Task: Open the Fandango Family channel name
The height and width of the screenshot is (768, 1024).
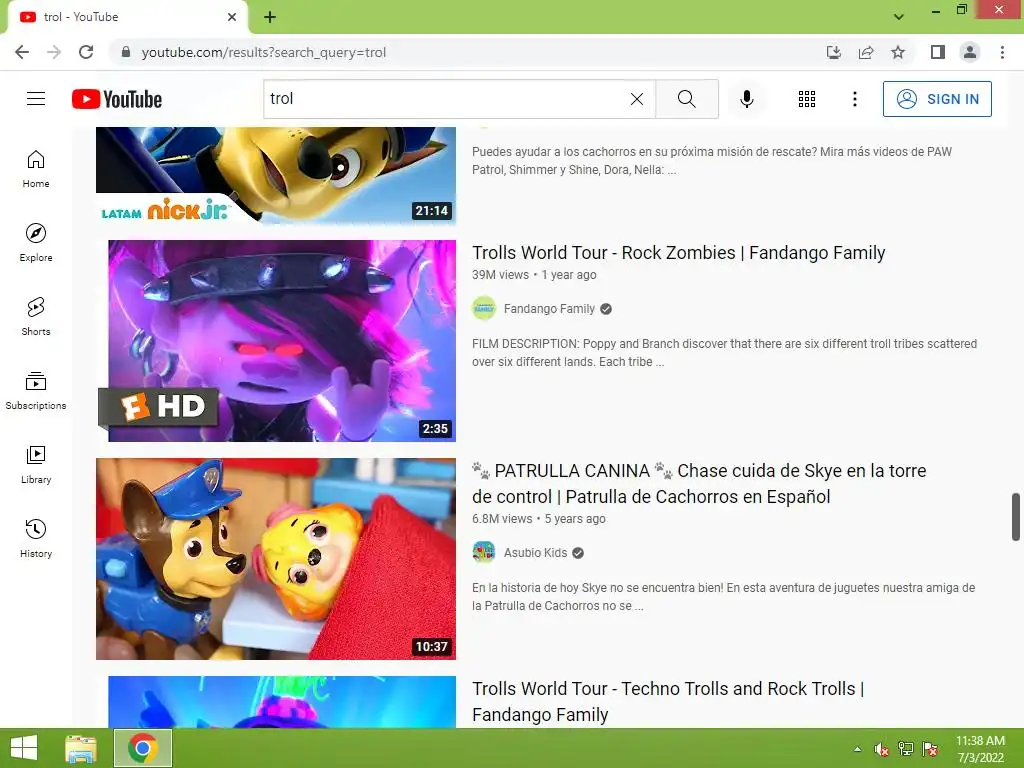Action: coord(549,309)
